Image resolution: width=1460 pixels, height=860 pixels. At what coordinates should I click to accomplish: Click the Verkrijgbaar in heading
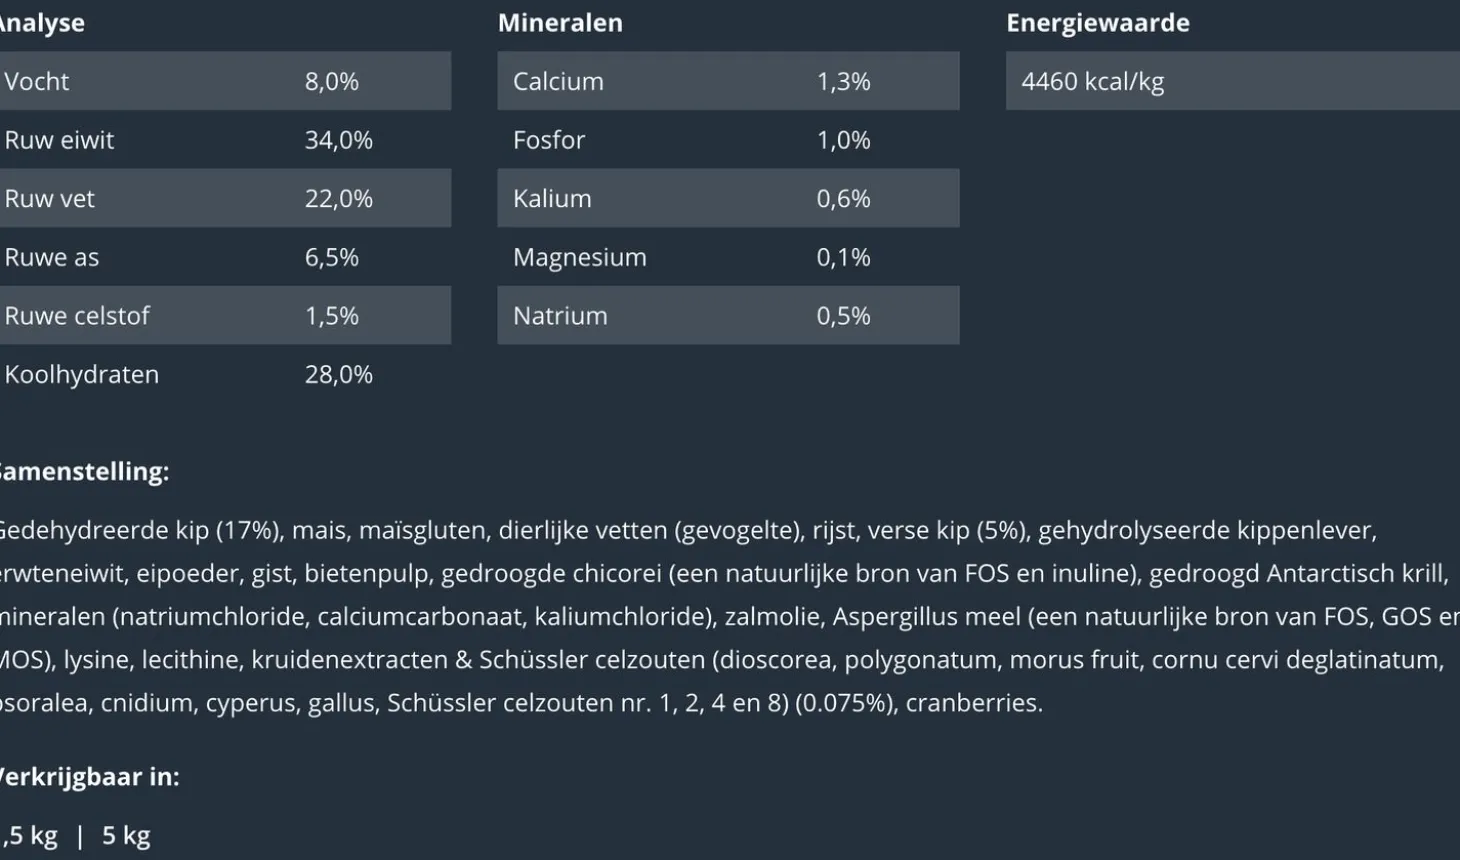coord(89,776)
